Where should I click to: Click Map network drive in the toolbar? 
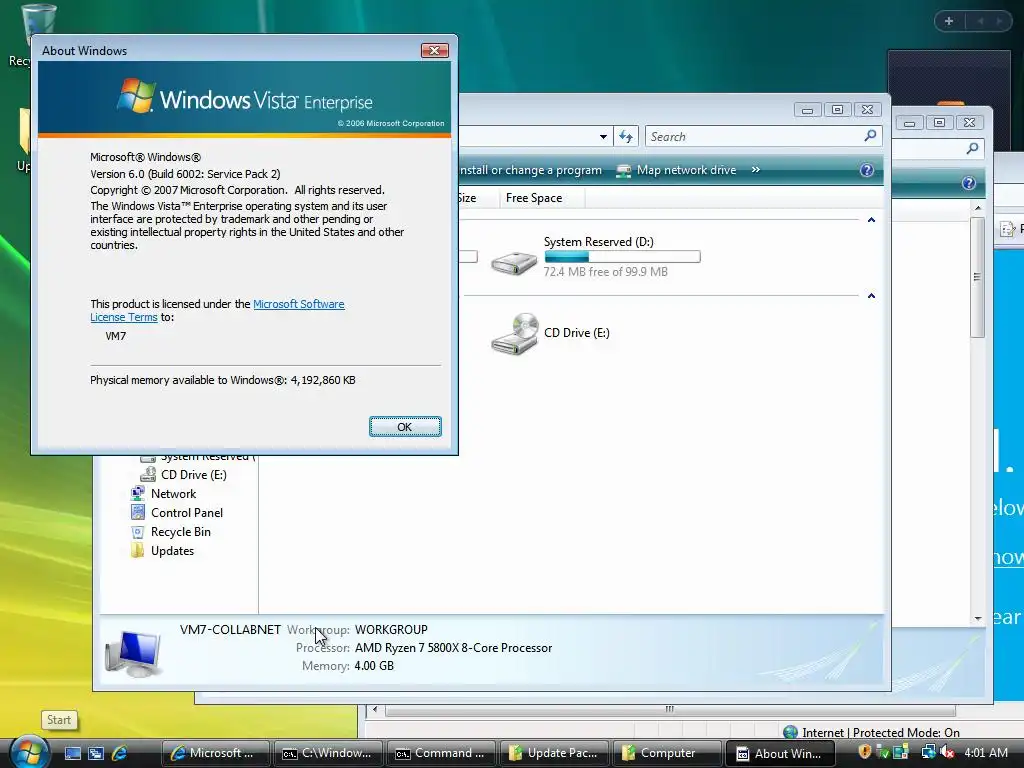676,170
